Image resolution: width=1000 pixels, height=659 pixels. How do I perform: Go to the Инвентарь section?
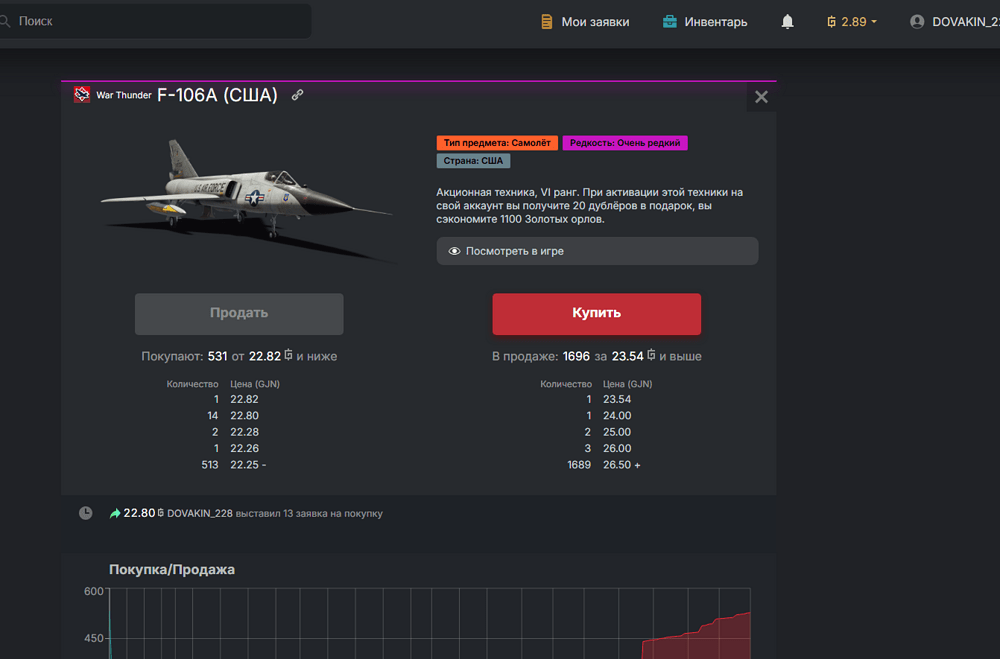click(x=715, y=22)
